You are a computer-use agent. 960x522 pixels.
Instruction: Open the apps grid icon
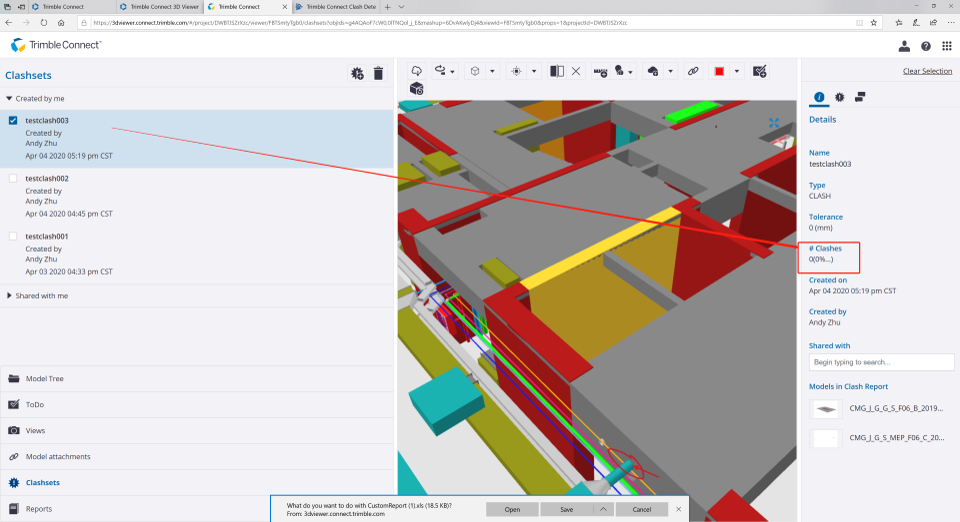point(947,47)
